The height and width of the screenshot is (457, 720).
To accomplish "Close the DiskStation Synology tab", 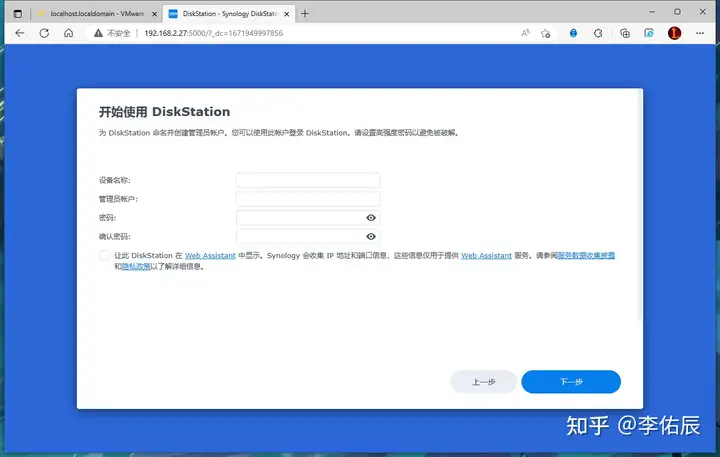I will (x=287, y=14).
